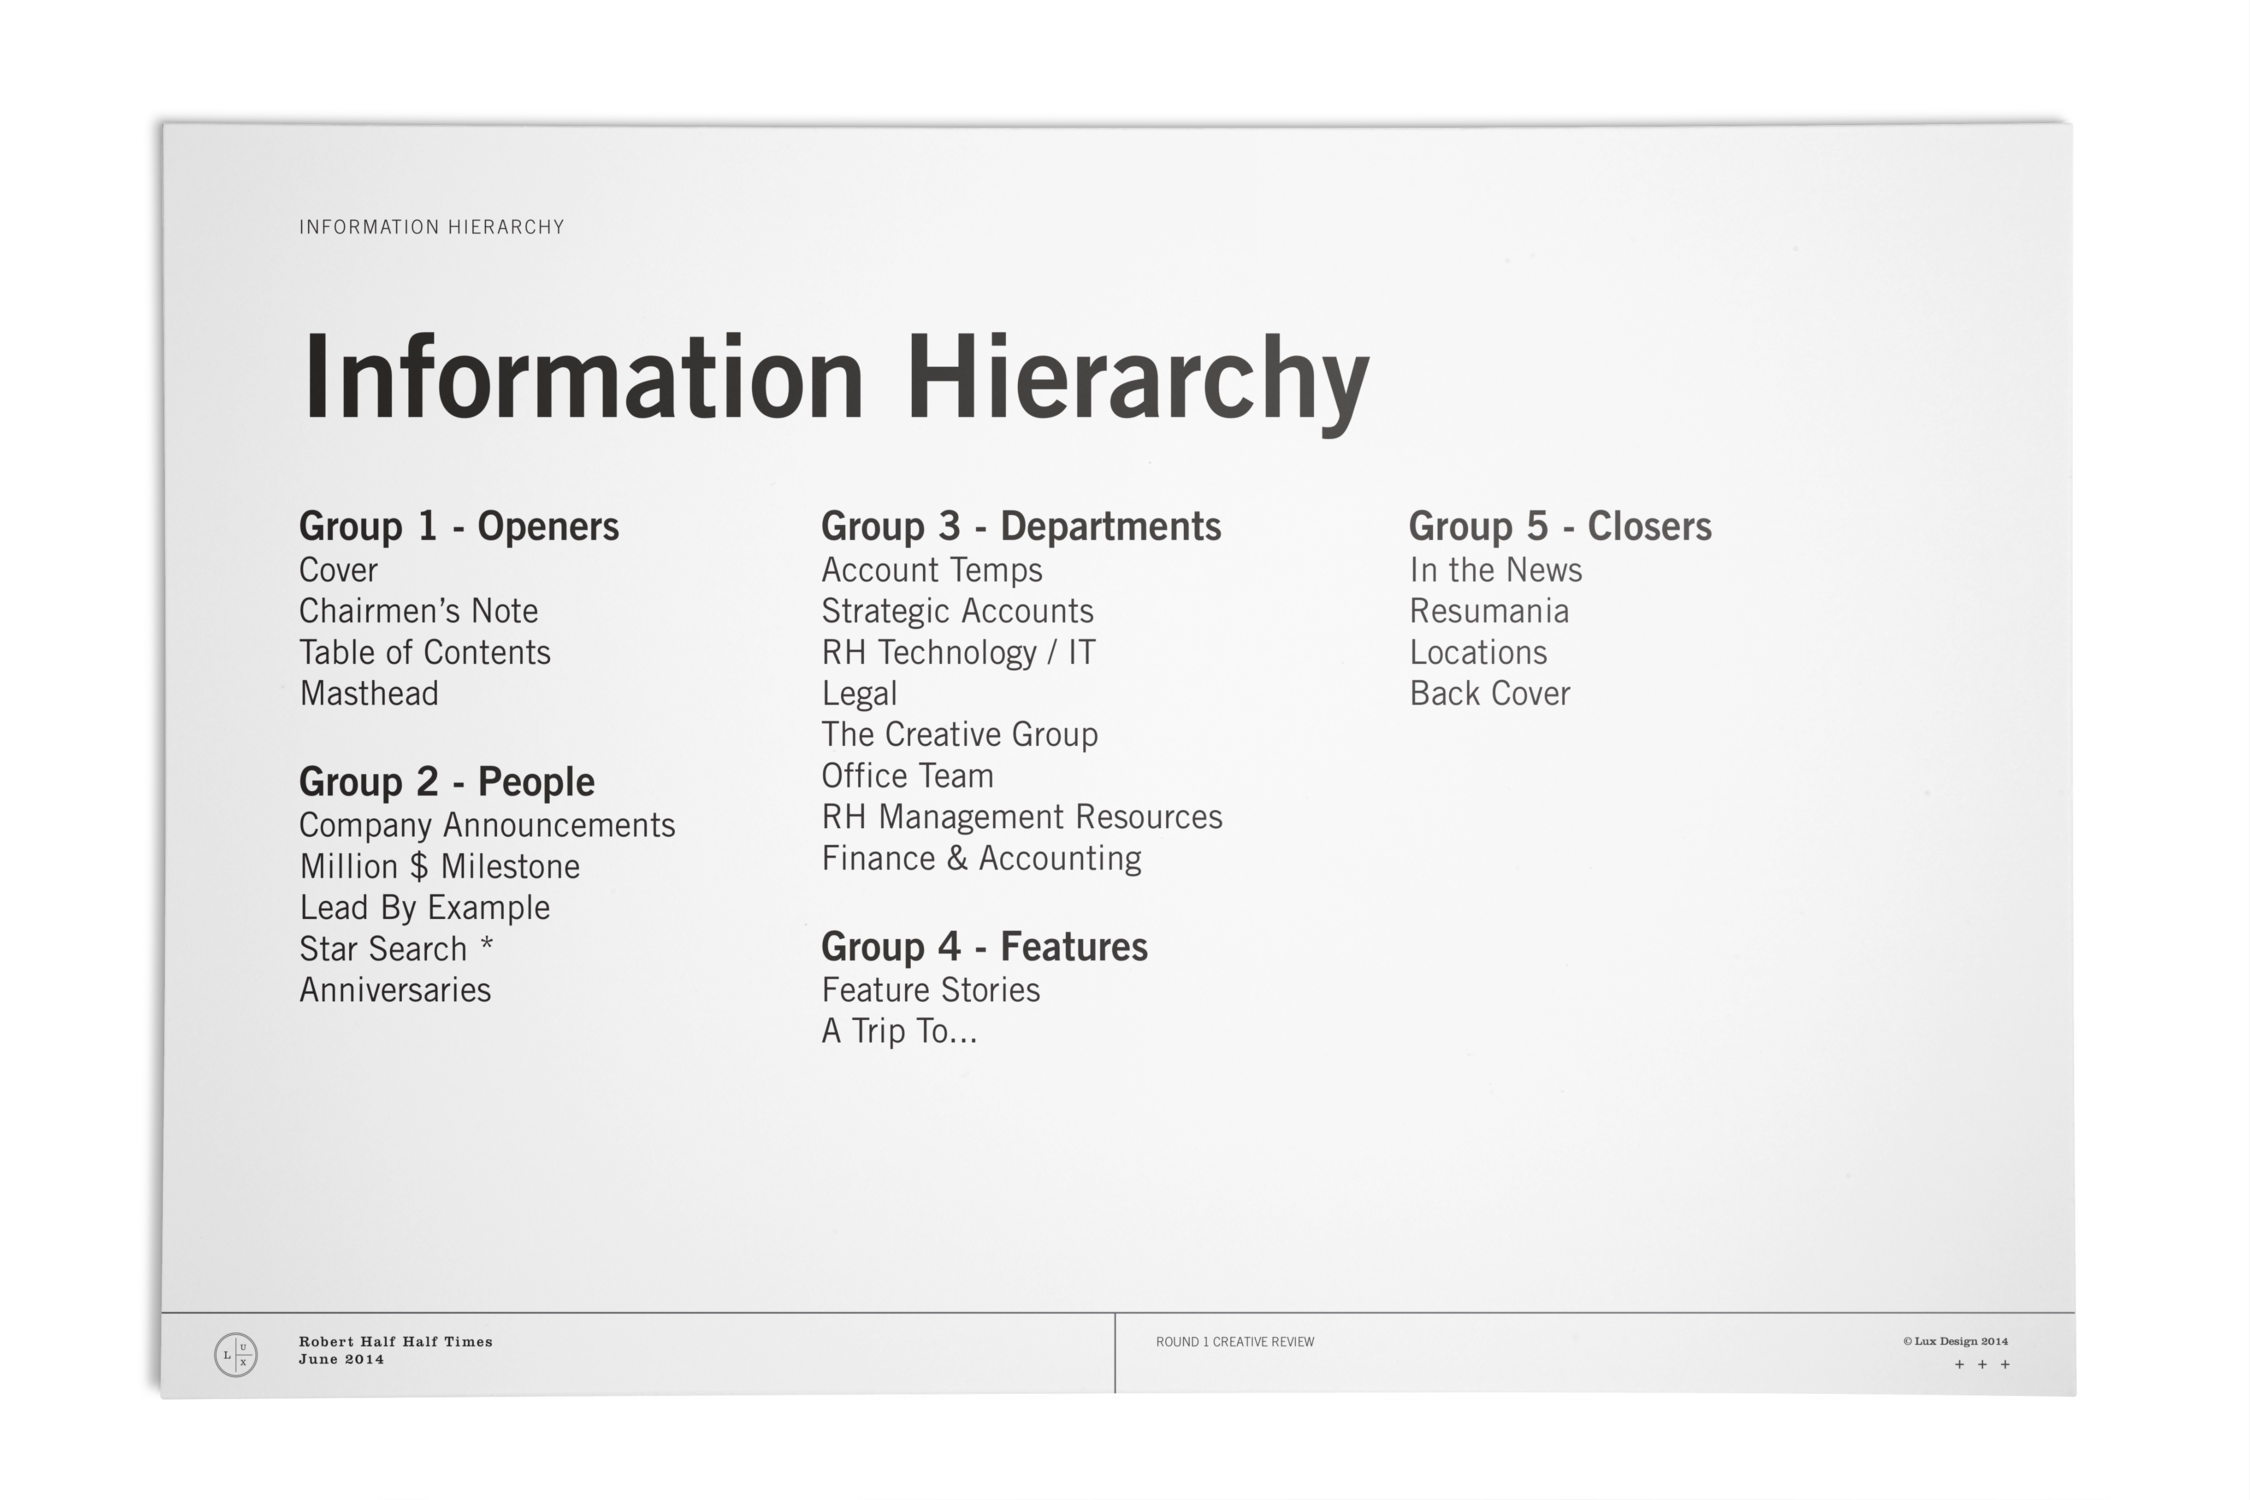Click Robert Half Half Times footer text

[396, 1342]
